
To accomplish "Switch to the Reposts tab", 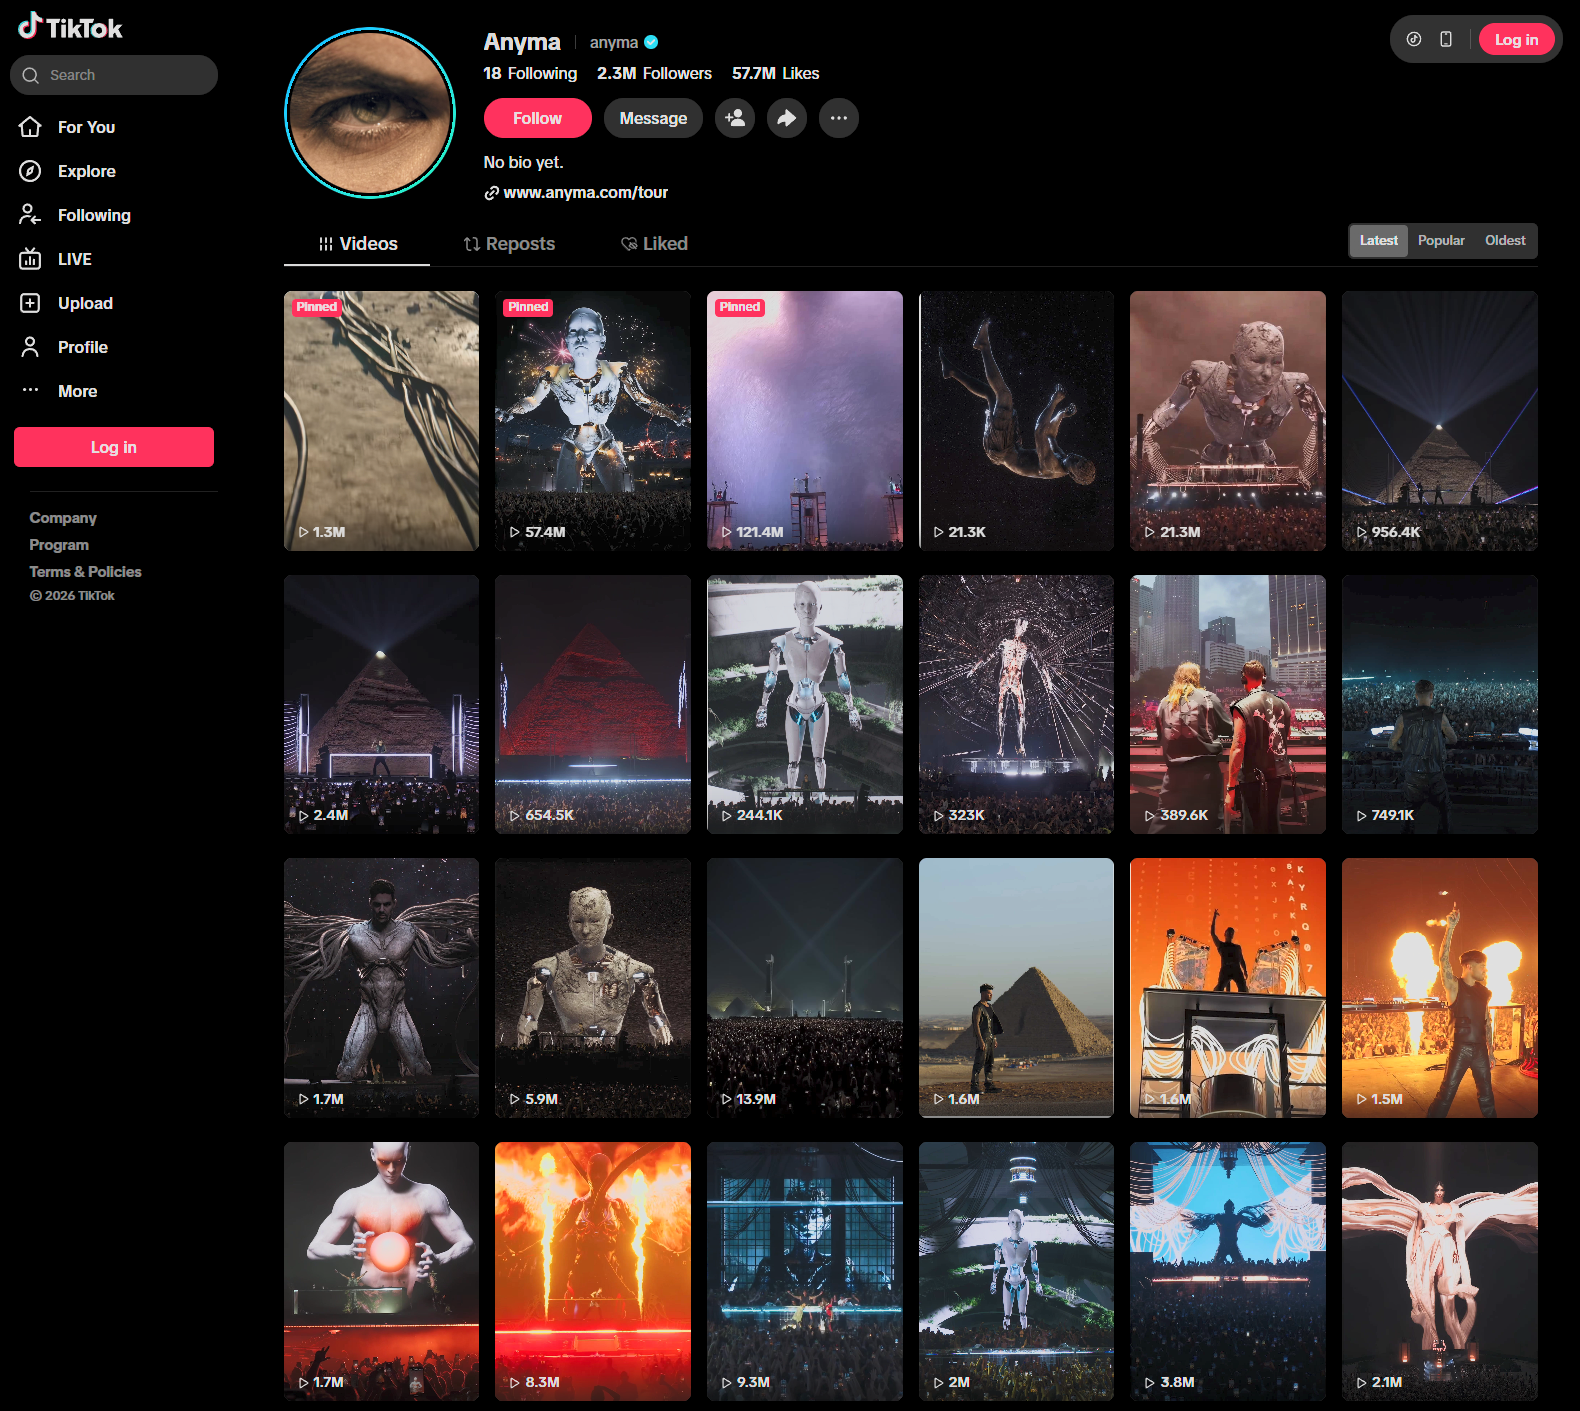I will pyautogui.click(x=509, y=244).
